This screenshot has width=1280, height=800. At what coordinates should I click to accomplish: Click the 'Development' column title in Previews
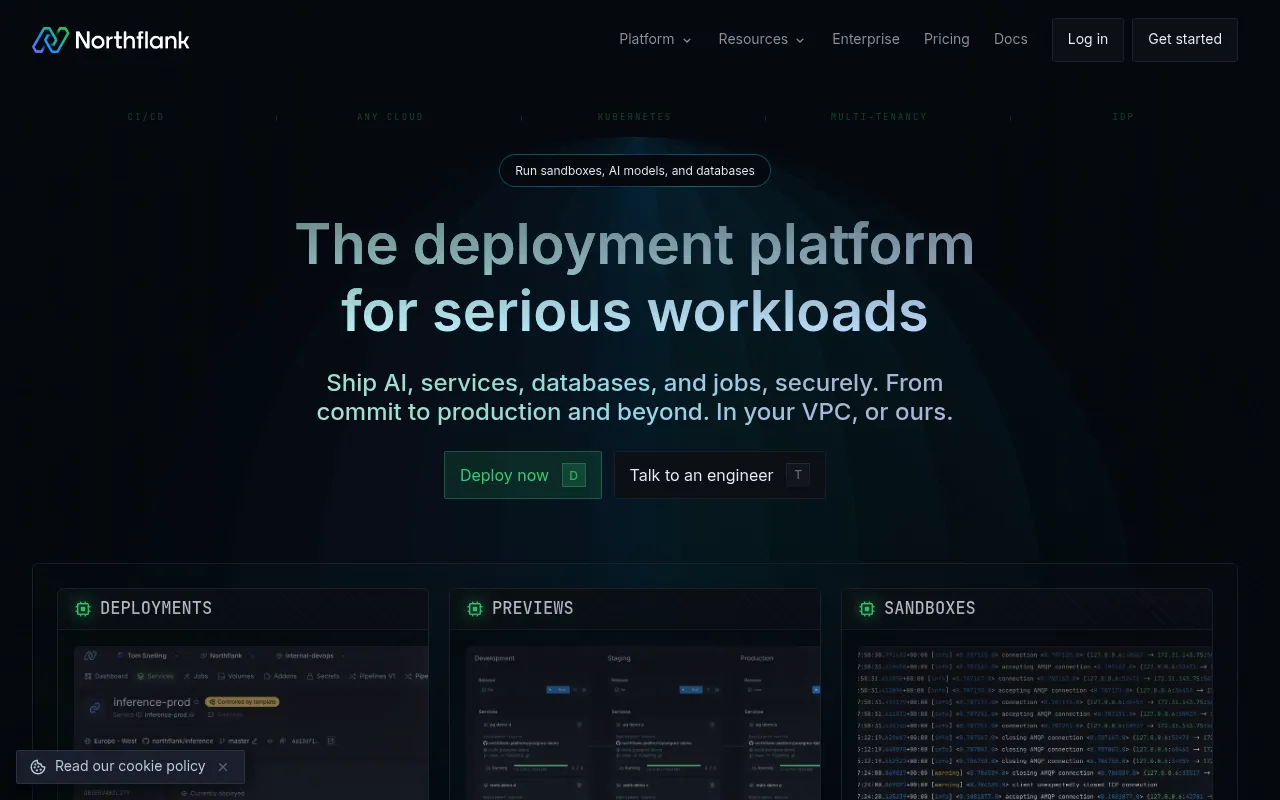tap(494, 658)
